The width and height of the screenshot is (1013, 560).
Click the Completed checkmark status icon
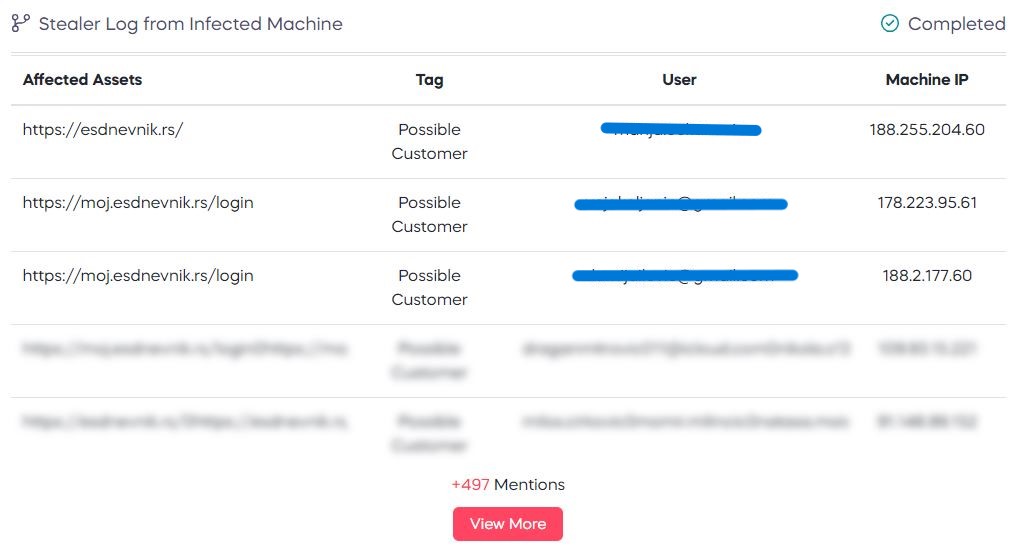(890, 23)
